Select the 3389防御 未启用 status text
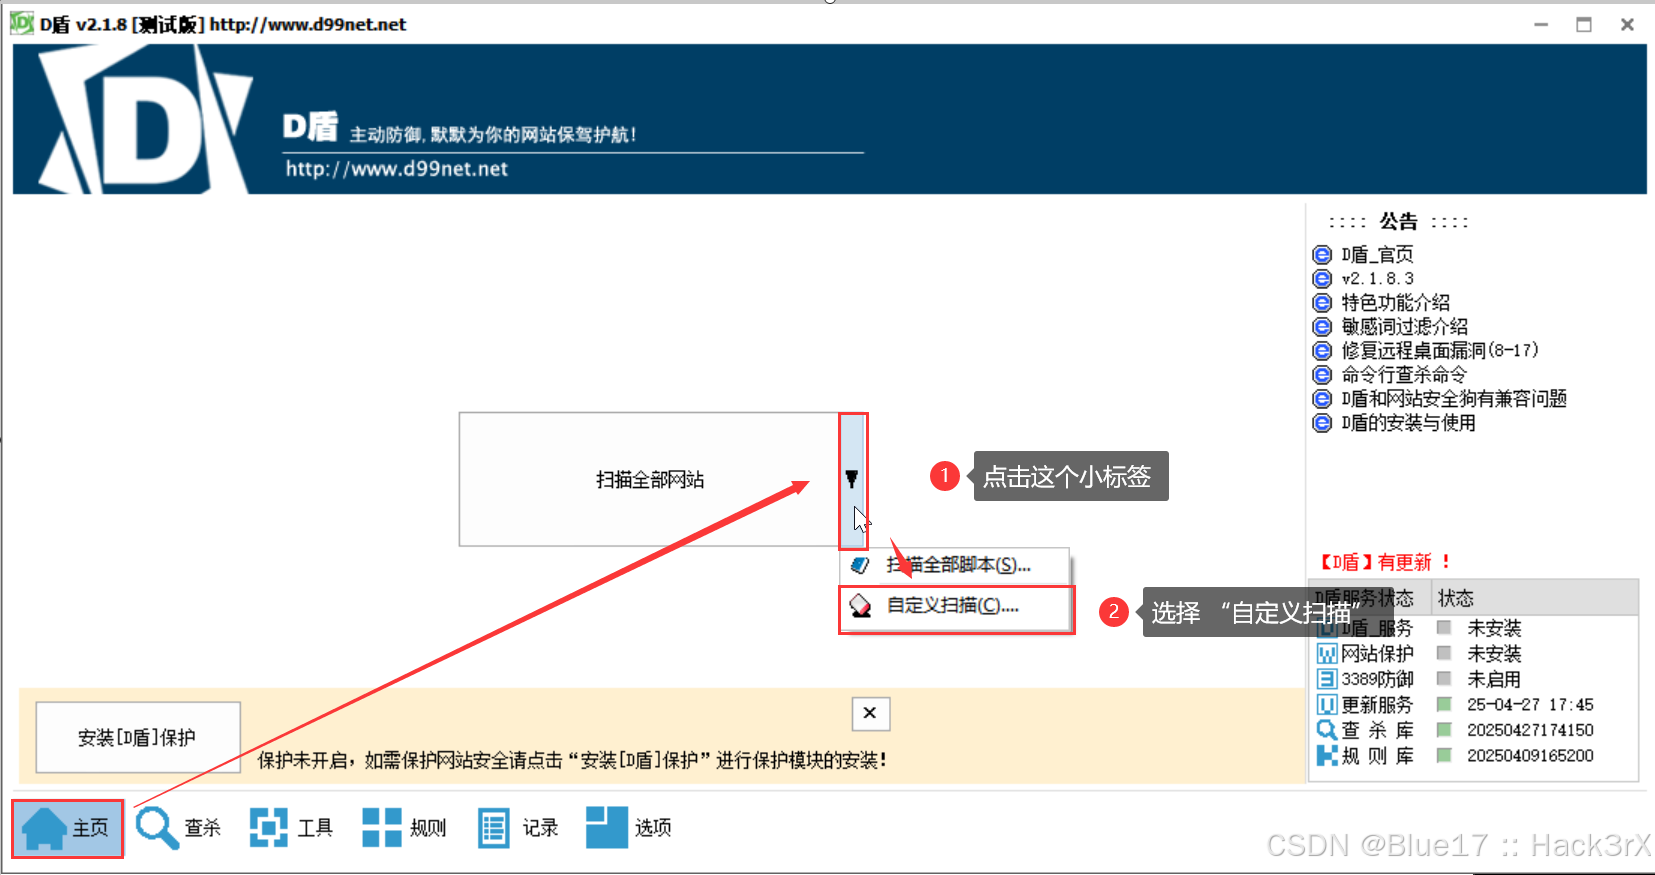The image size is (1655, 875). coord(1494,679)
